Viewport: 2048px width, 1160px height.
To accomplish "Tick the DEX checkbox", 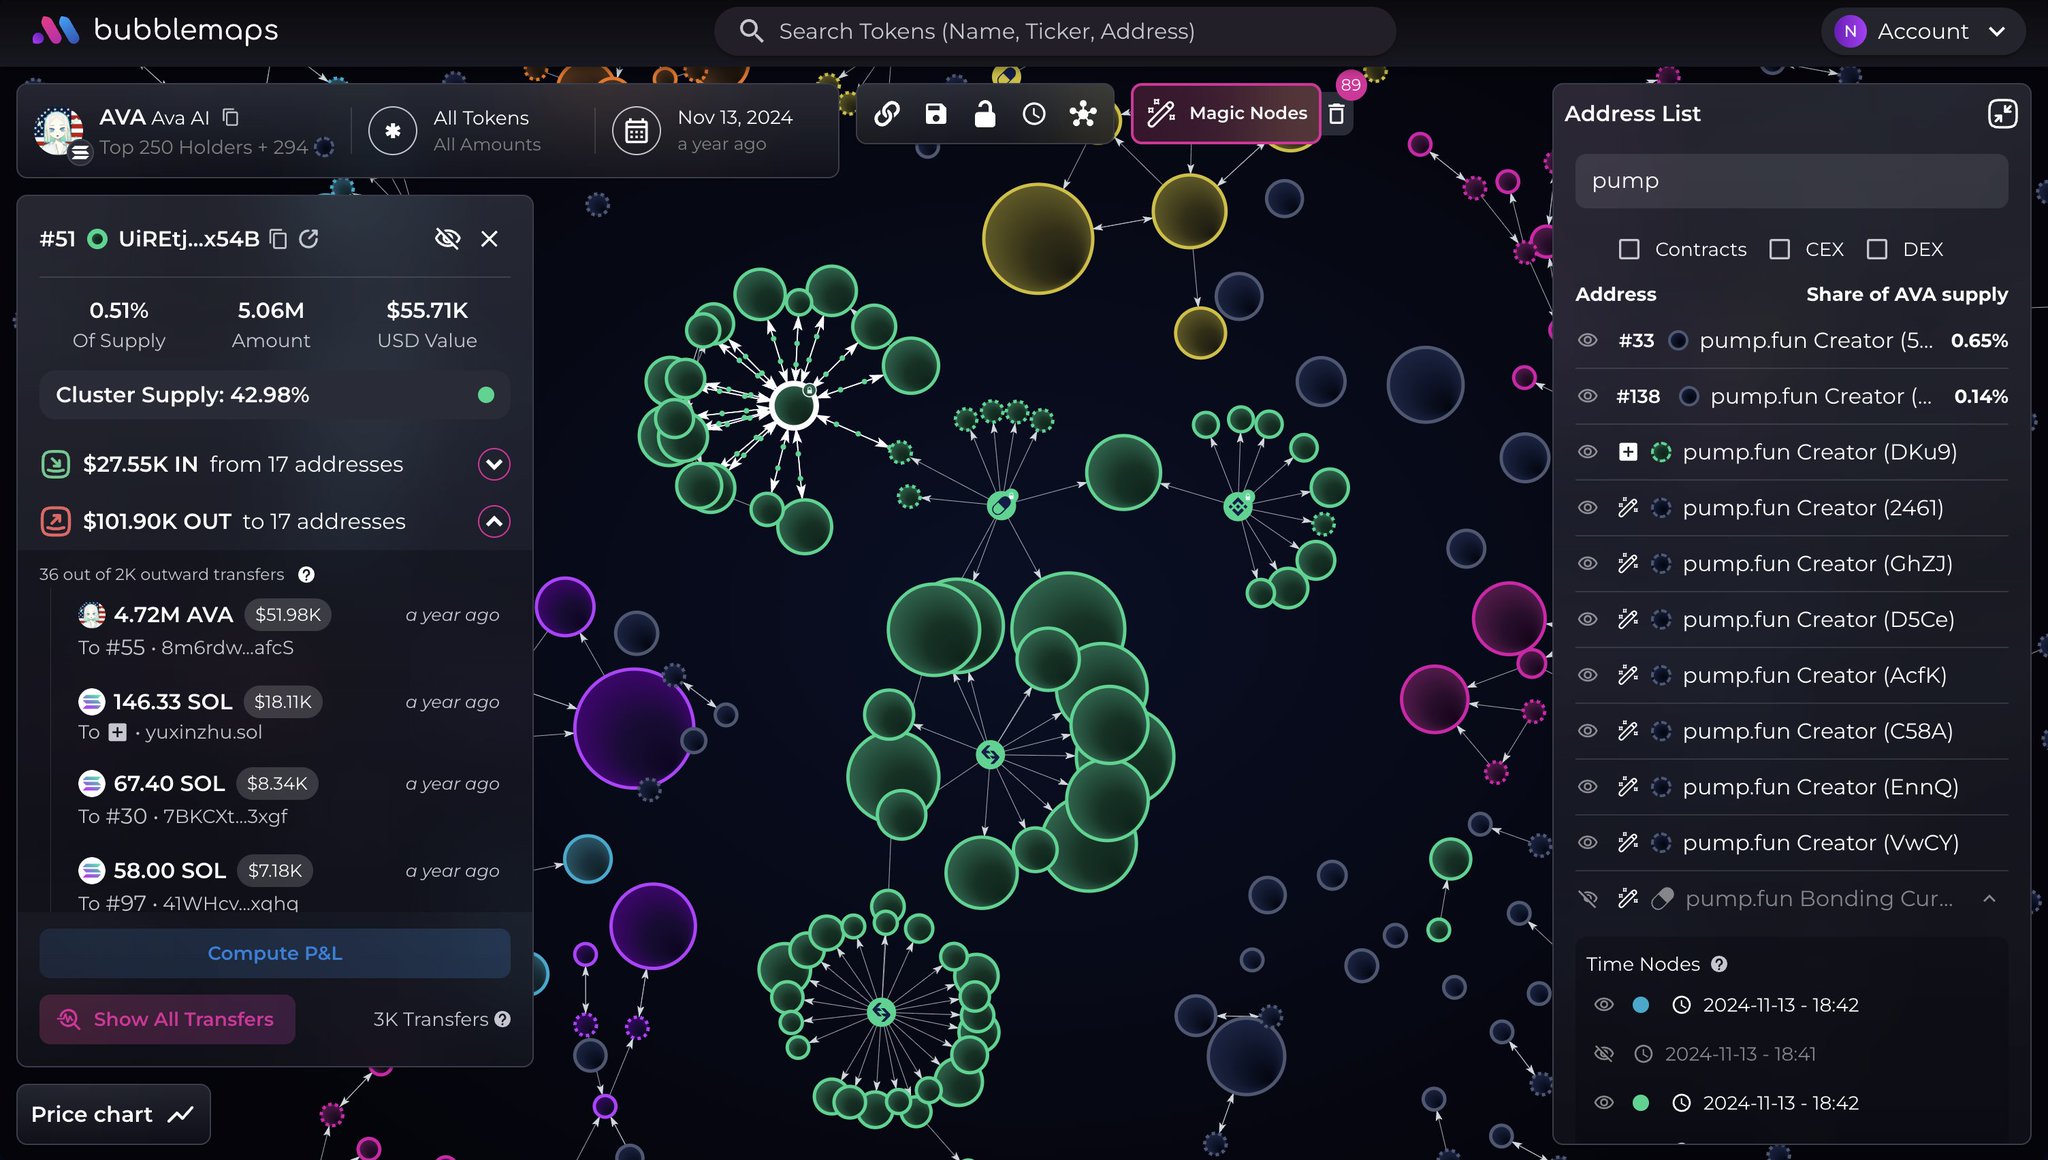I will [1877, 249].
